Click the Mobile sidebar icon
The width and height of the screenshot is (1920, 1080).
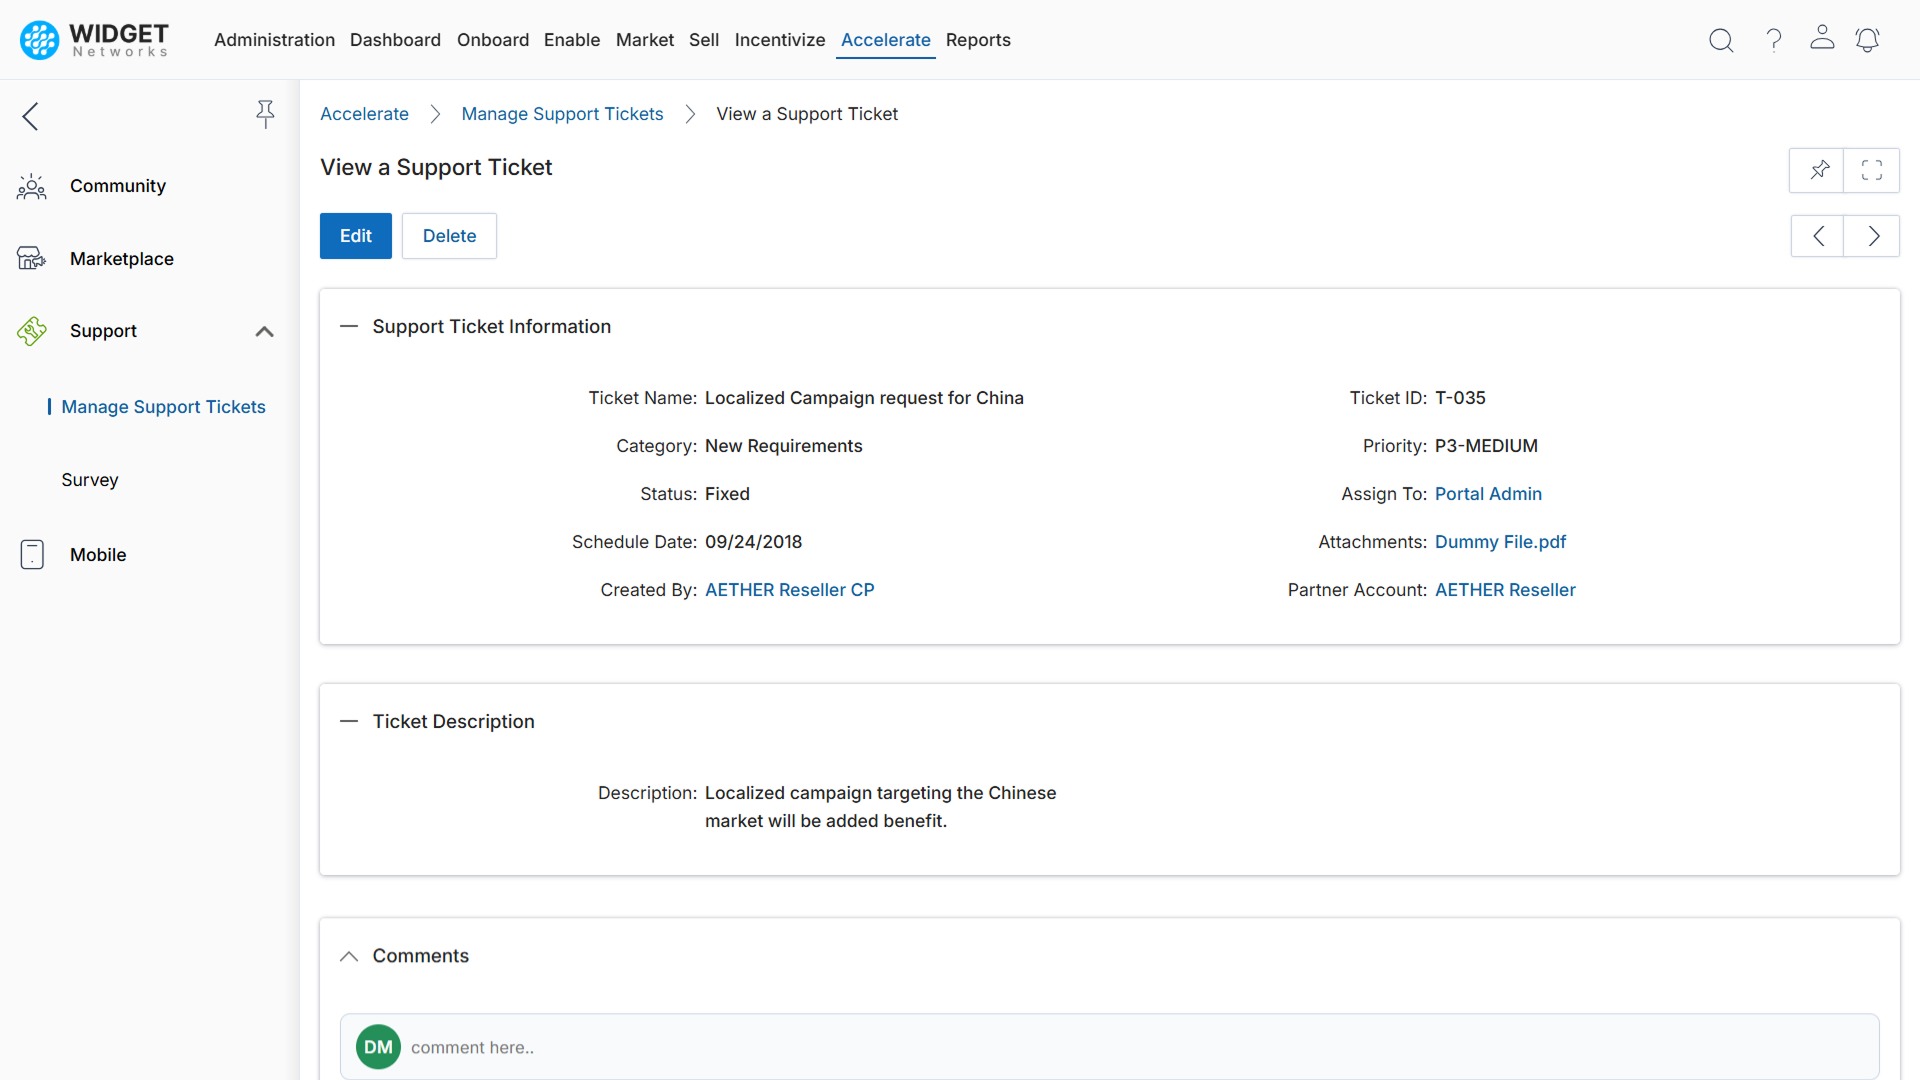click(x=31, y=554)
